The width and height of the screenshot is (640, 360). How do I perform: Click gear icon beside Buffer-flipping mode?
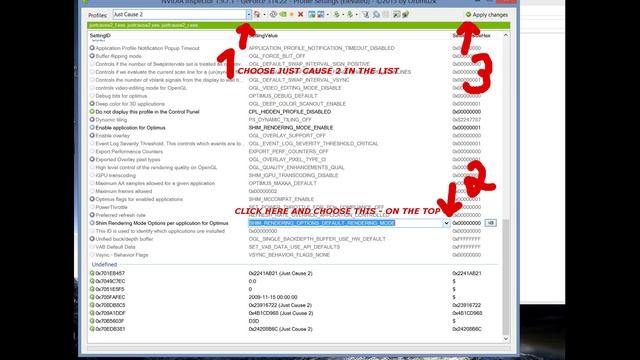pos(92,56)
